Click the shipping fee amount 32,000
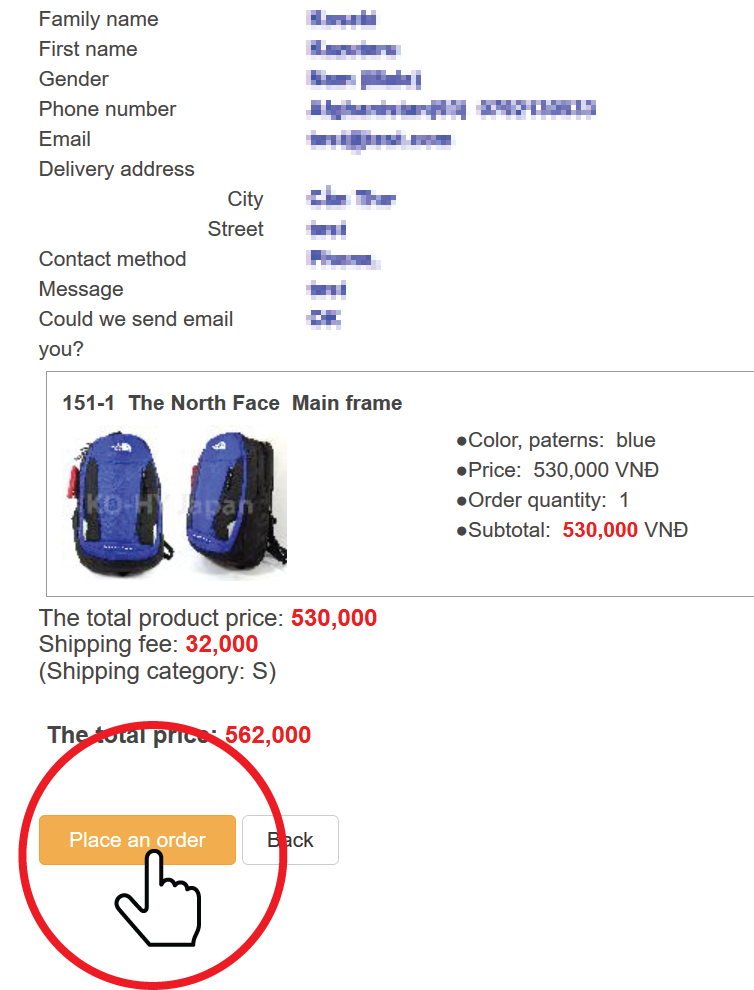This screenshot has width=754, height=990. click(221, 644)
